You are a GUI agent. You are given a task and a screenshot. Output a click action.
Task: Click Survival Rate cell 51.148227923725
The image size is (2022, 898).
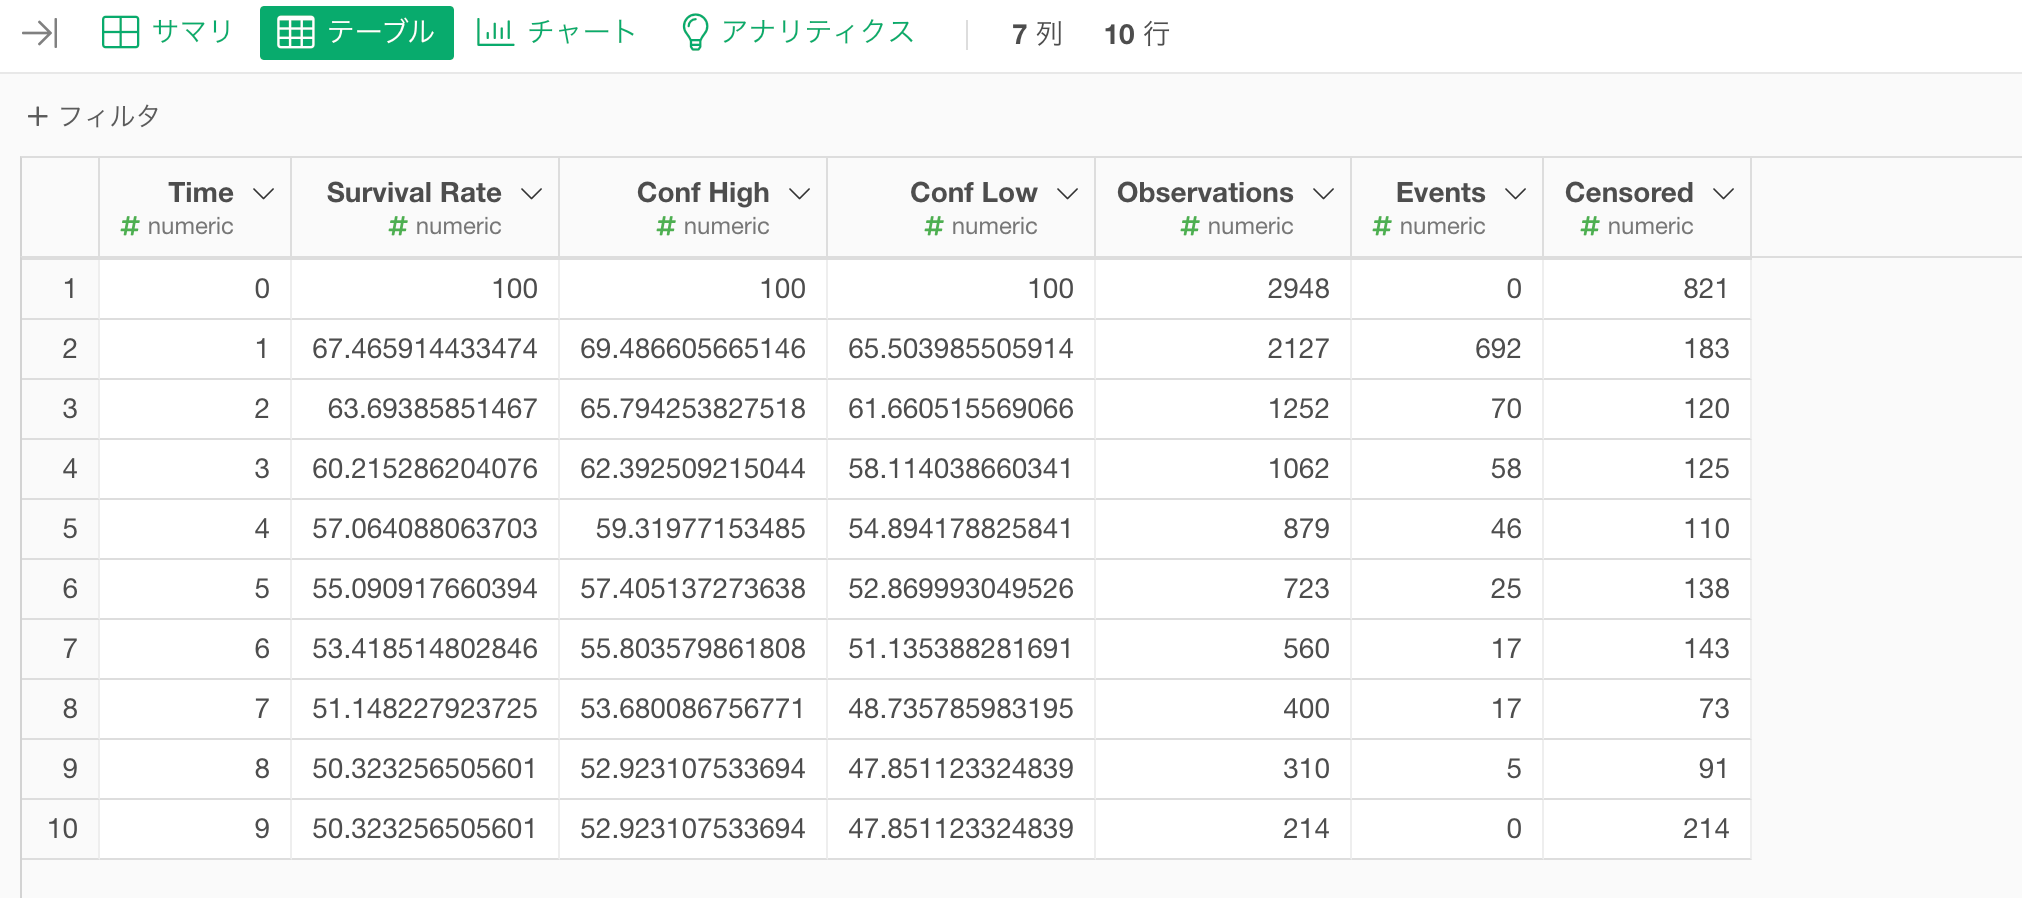(x=425, y=709)
